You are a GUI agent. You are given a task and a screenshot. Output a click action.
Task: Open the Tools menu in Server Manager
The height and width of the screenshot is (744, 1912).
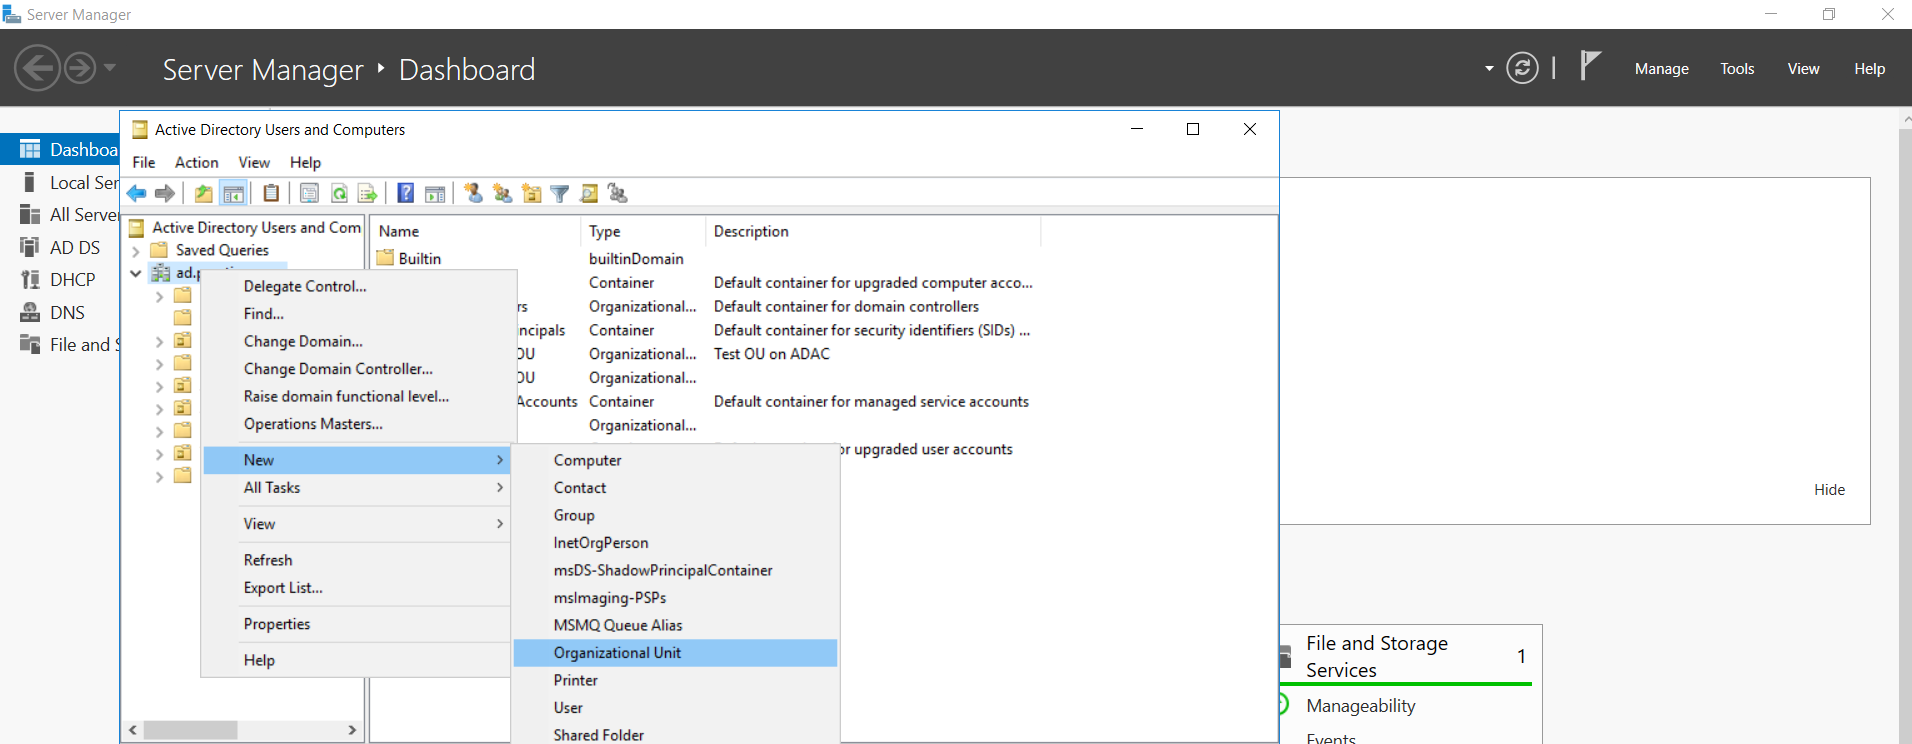pyautogui.click(x=1737, y=69)
